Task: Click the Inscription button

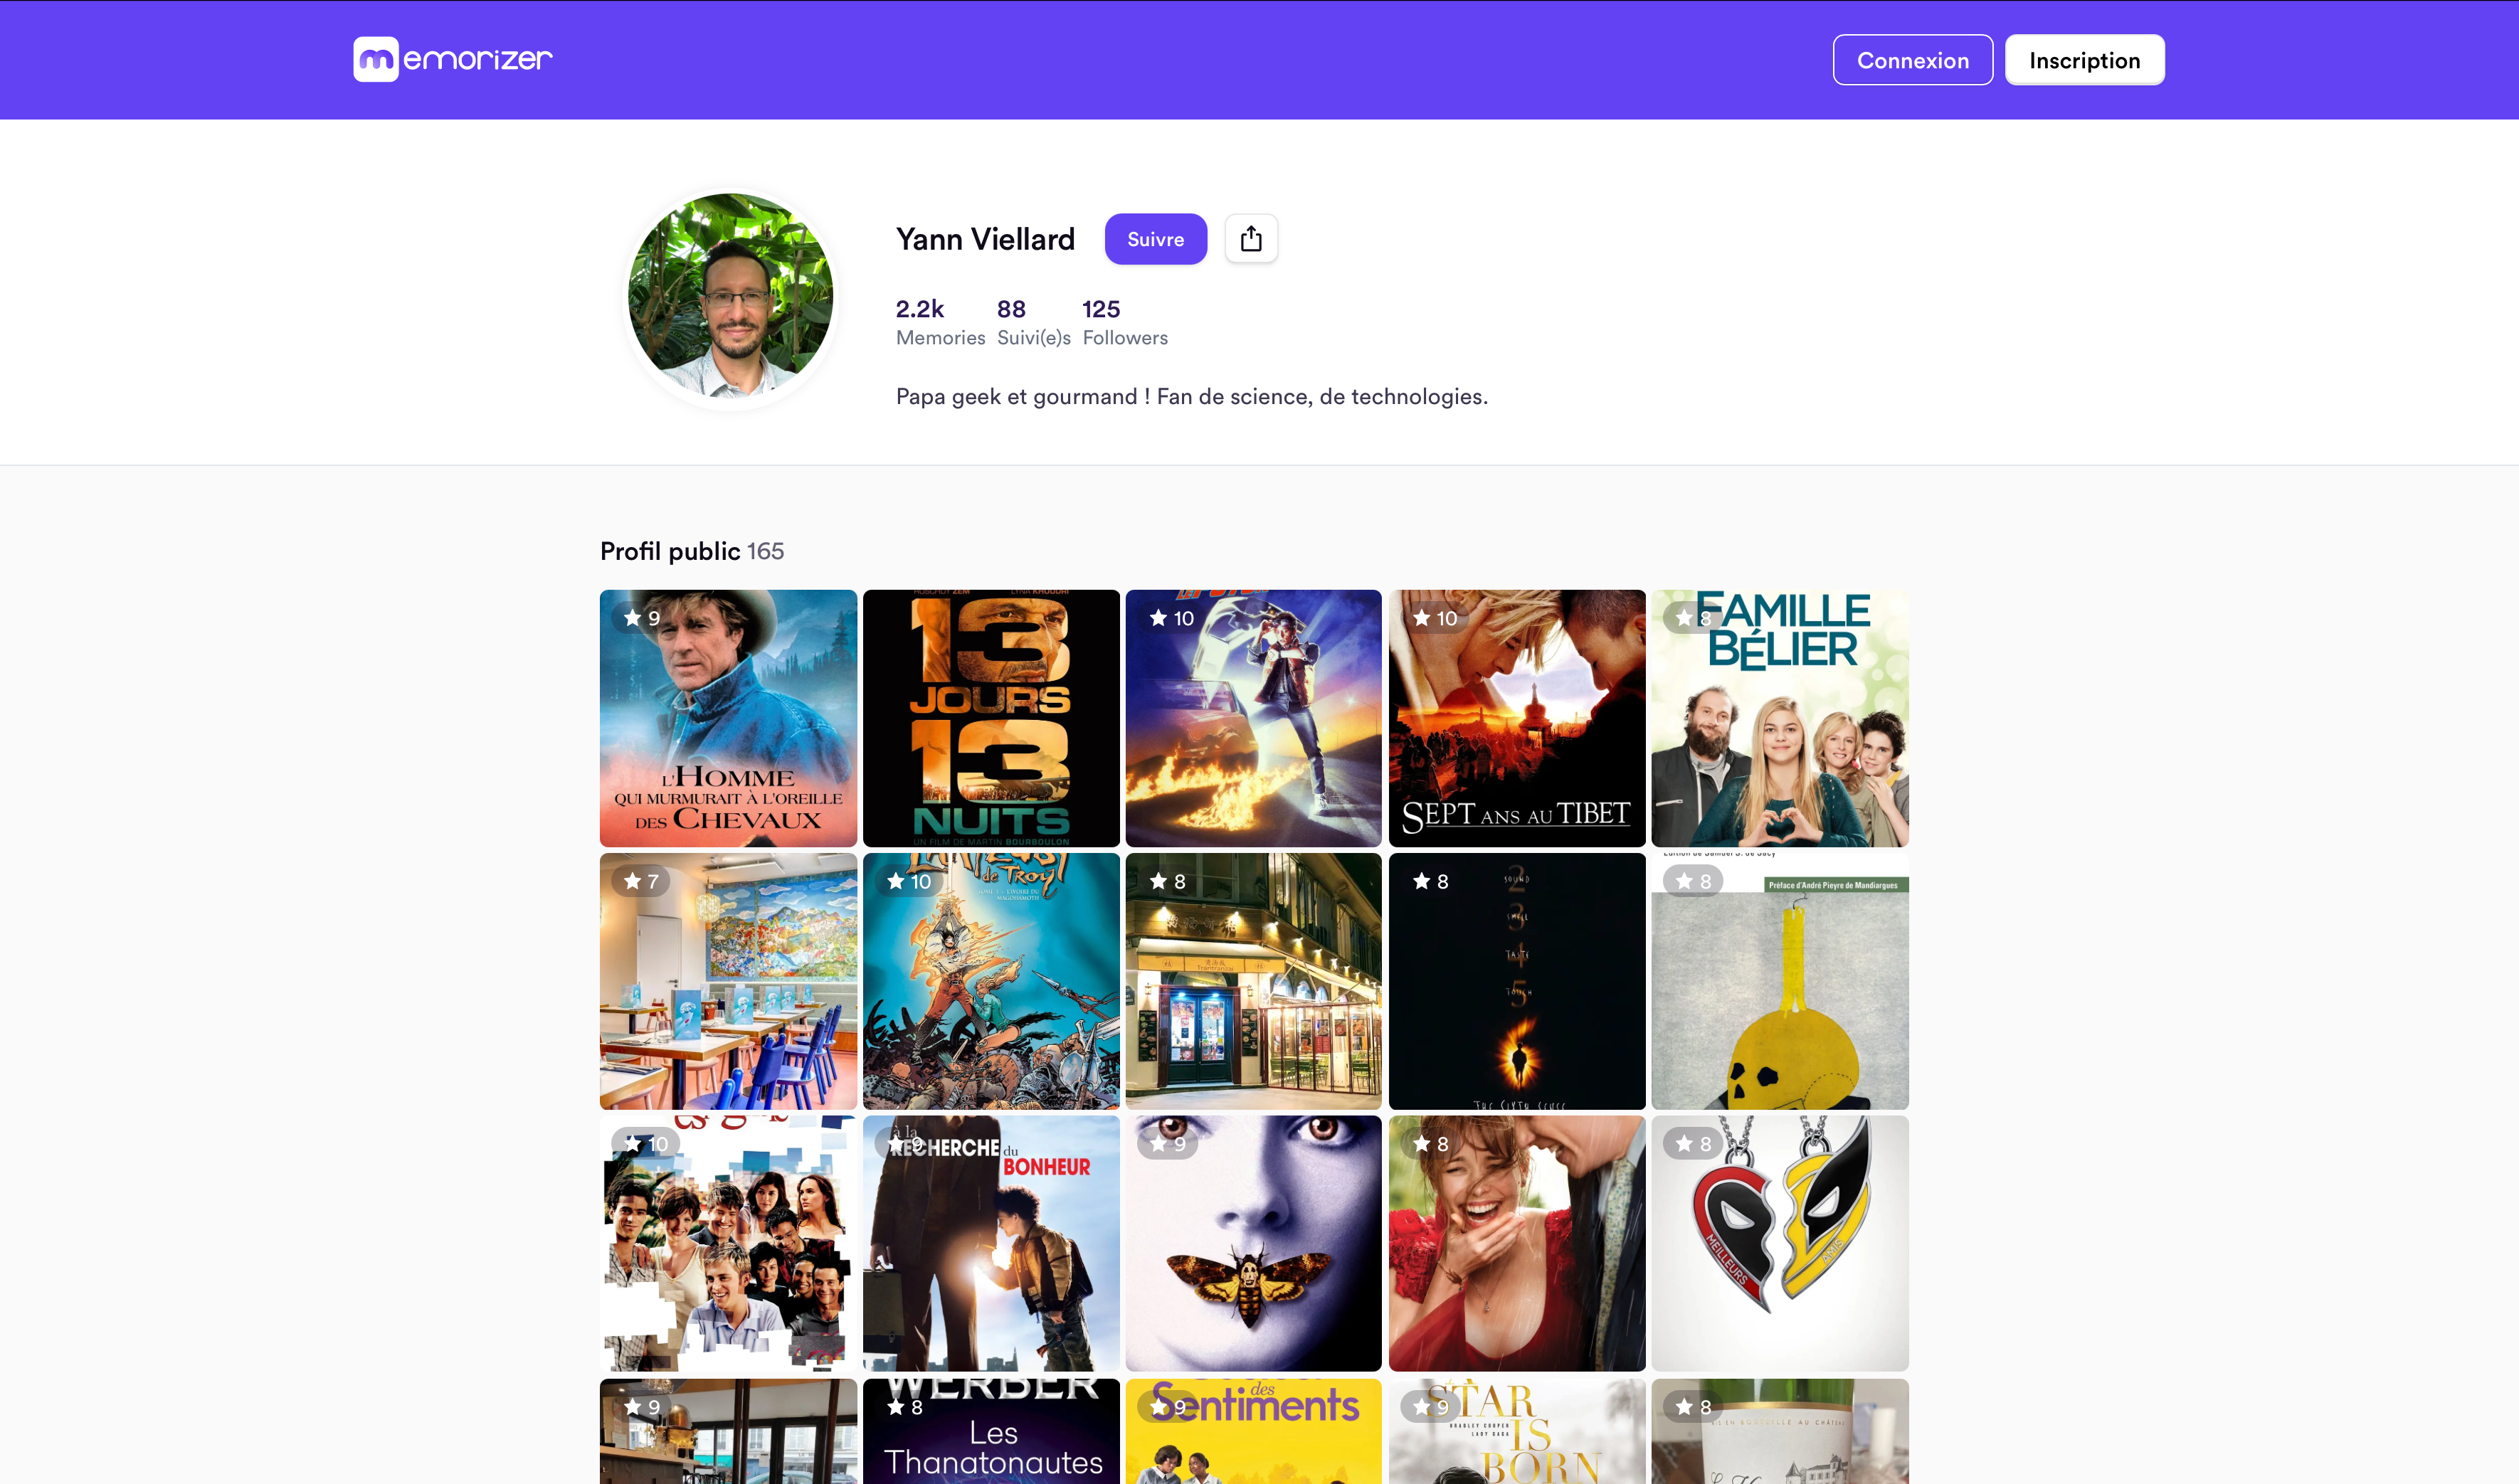Action: [2084, 60]
